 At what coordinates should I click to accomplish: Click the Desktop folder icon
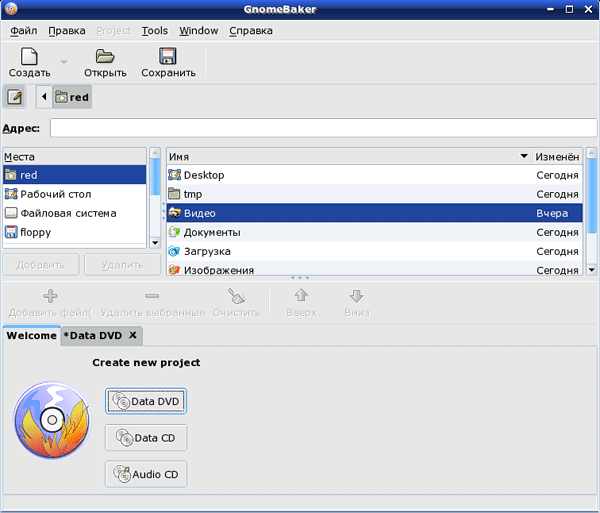click(174, 175)
